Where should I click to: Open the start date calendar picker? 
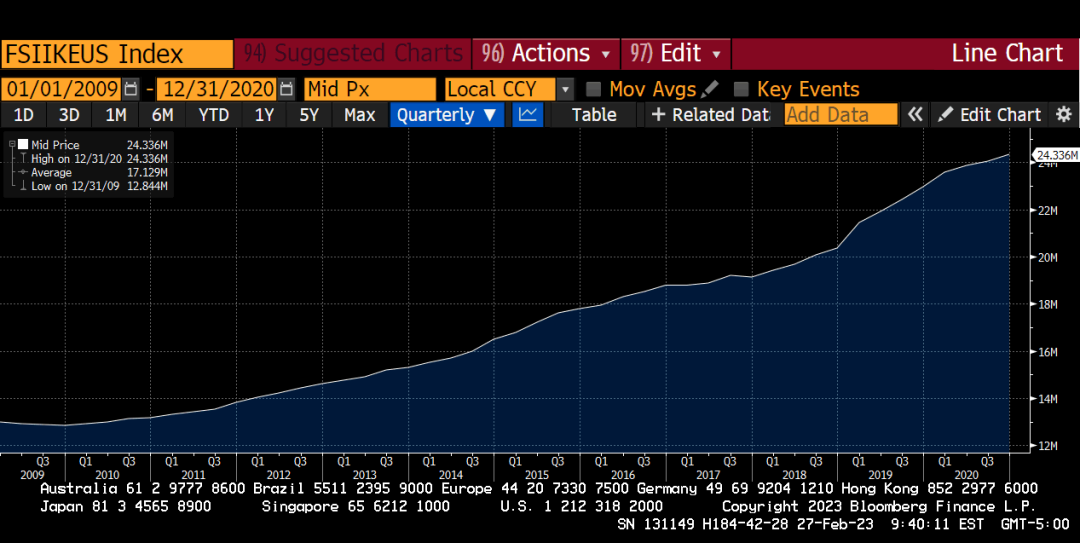(130, 89)
